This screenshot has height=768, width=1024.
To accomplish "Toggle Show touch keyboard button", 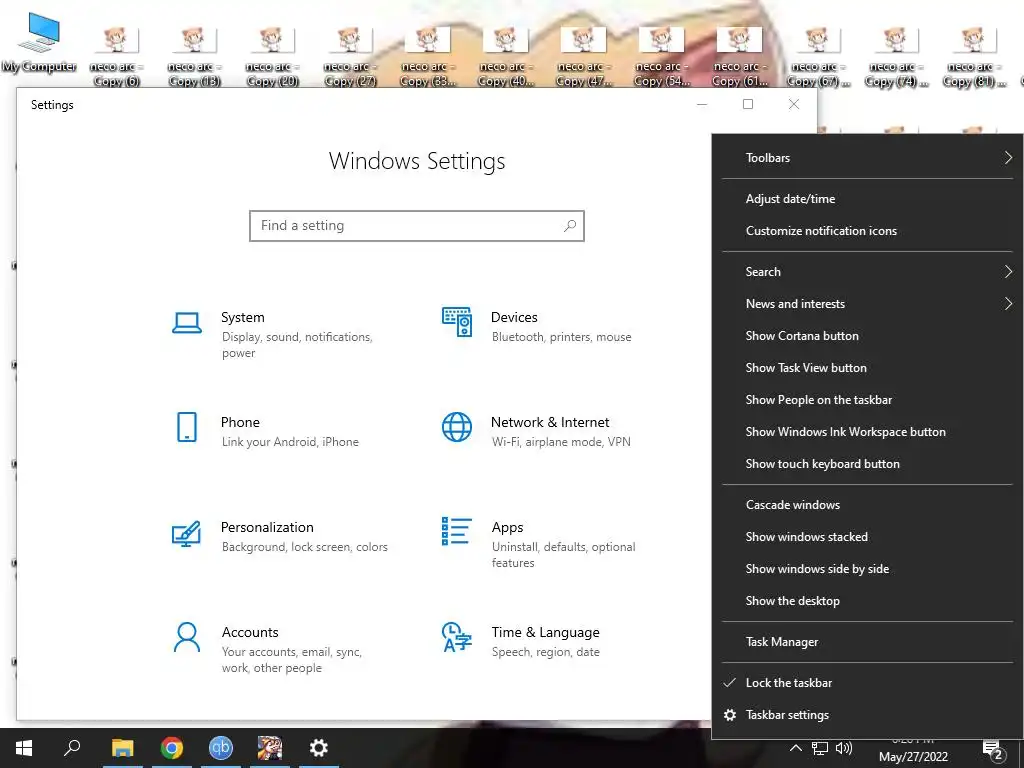I will pos(867,464).
